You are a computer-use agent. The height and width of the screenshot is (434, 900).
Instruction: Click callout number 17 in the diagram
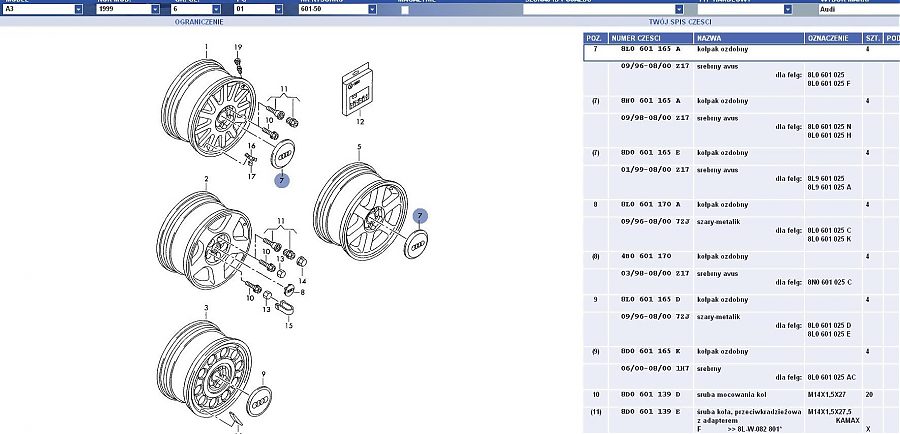click(x=251, y=176)
